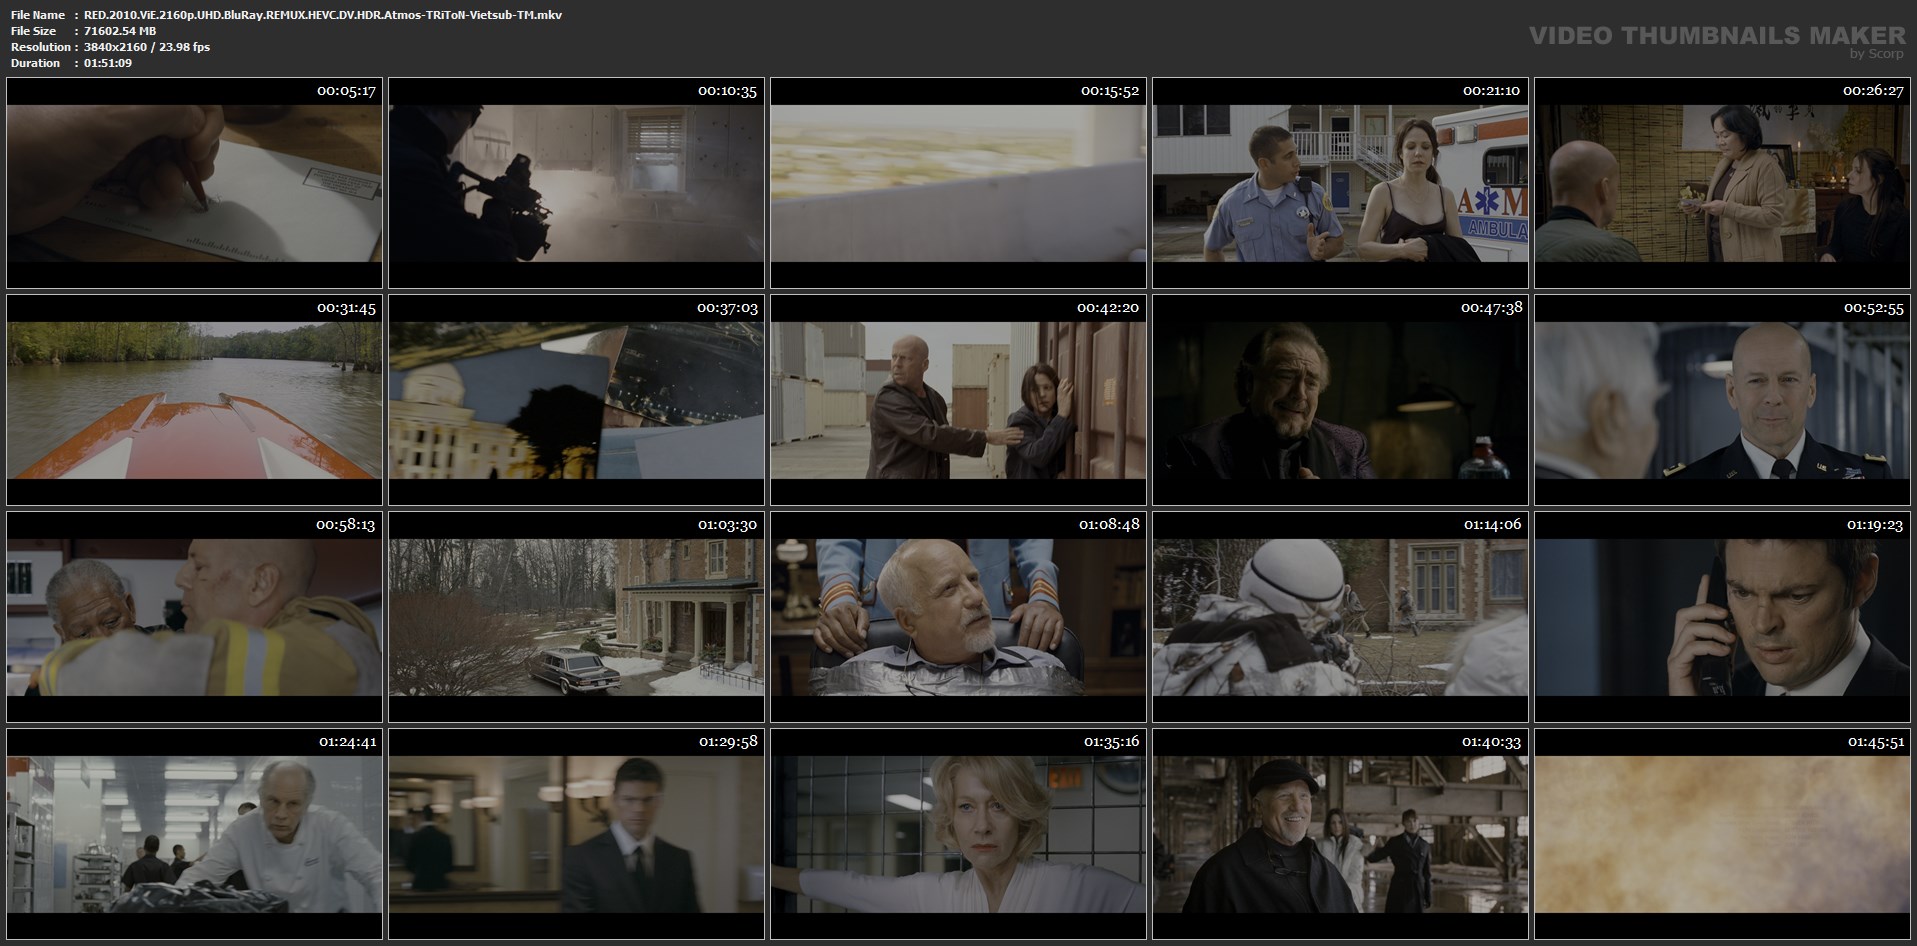The height and width of the screenshot is (946, 1917).
Task: Click the 'File Size' label
Action: click(33, 31)
